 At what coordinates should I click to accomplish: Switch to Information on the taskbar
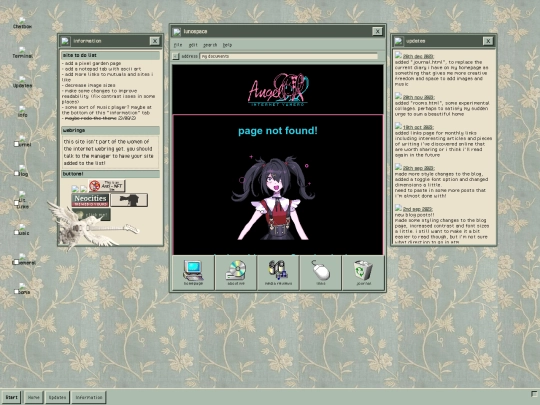coord(89,397)
